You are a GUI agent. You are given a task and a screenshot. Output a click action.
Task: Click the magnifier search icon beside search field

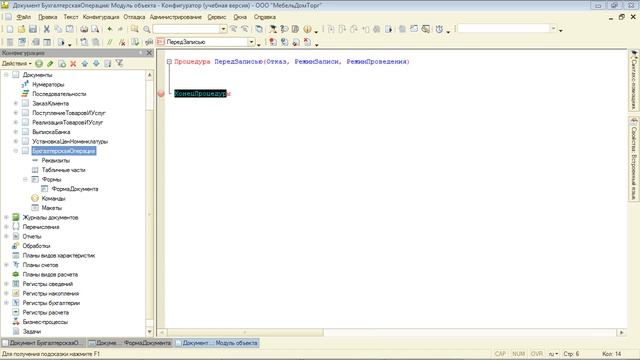tap(147, 29)
